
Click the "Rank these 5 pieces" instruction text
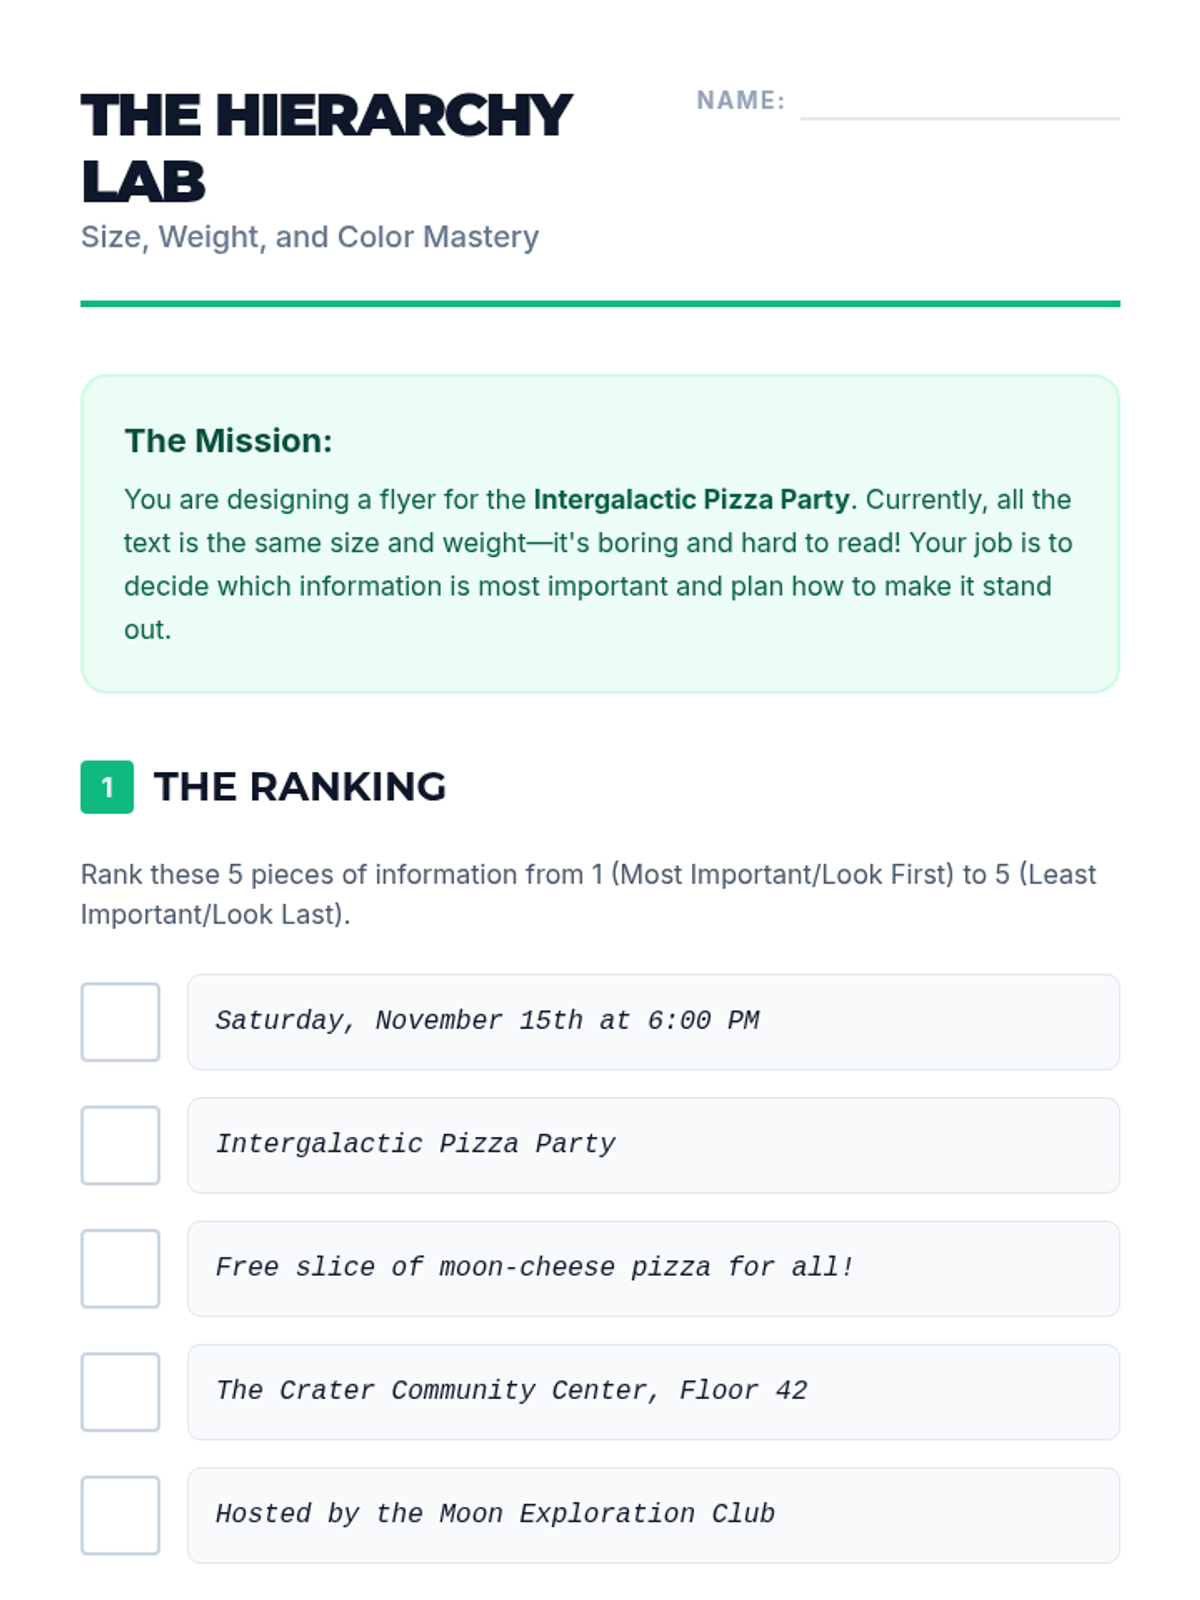(x=588, y=894)
